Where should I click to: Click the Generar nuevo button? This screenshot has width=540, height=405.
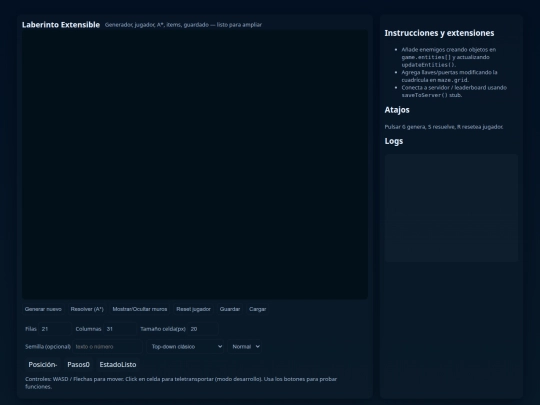click(x=43, y=309)
